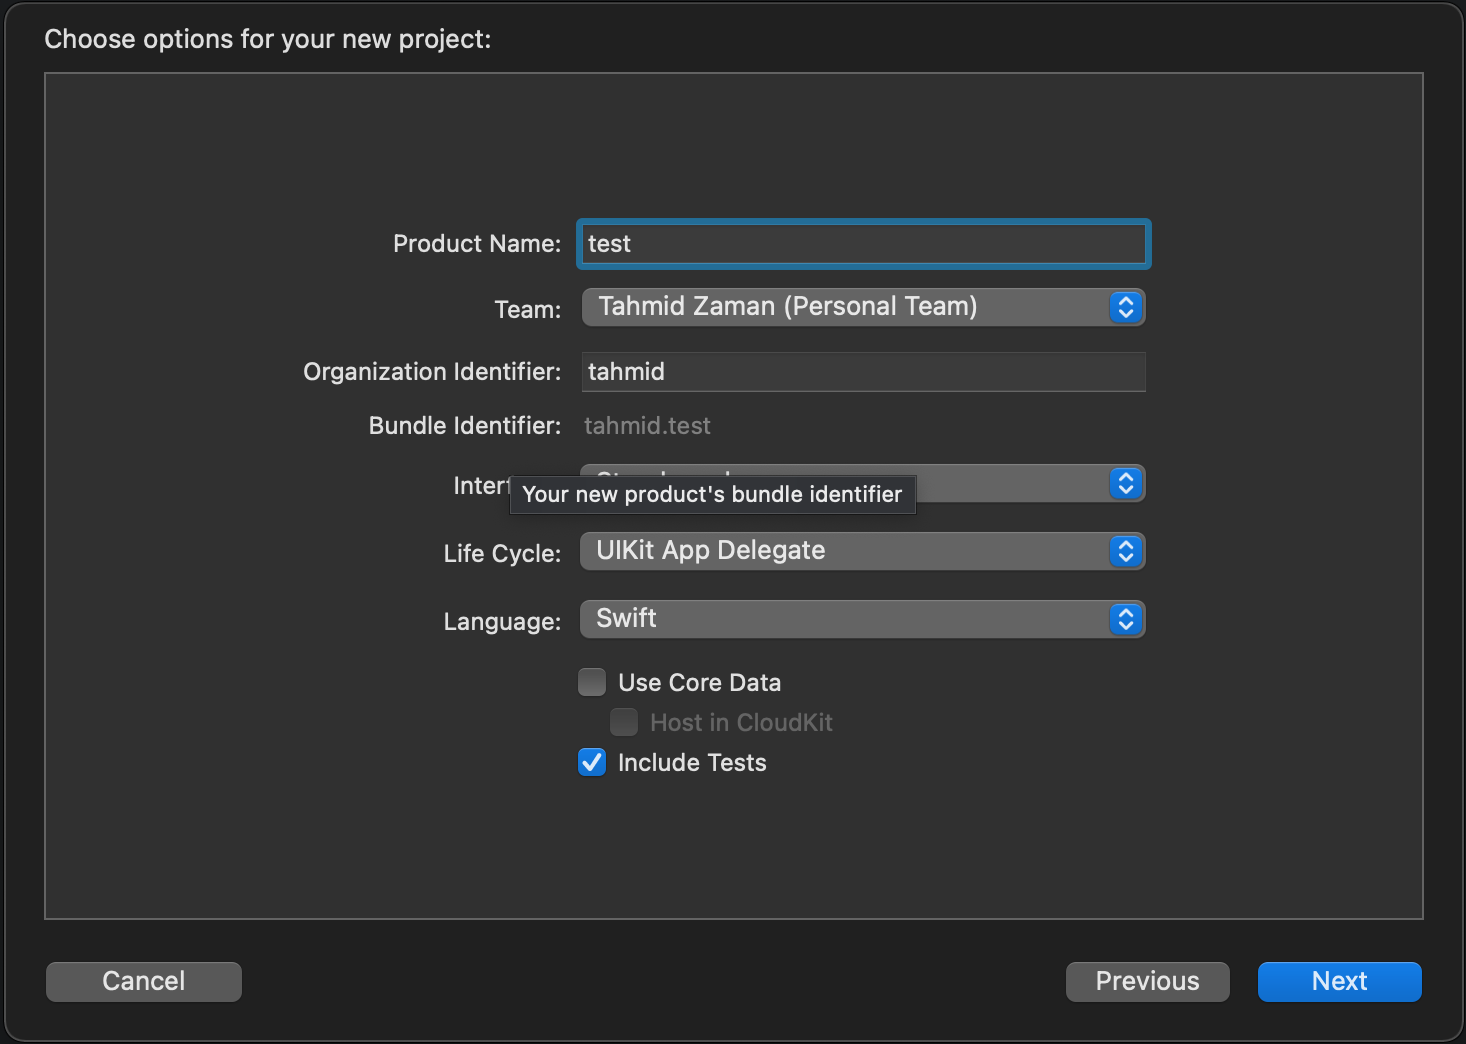Viewport: 1466px width, 1044px height.
Task: Click the Use Core Data label text
Action: click(699, 683)
